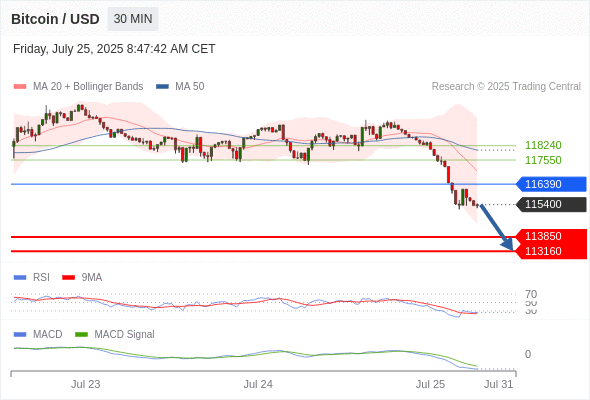Click the MACD legend label
Screen dimensions: 590x400
click(x=48, y=335)
